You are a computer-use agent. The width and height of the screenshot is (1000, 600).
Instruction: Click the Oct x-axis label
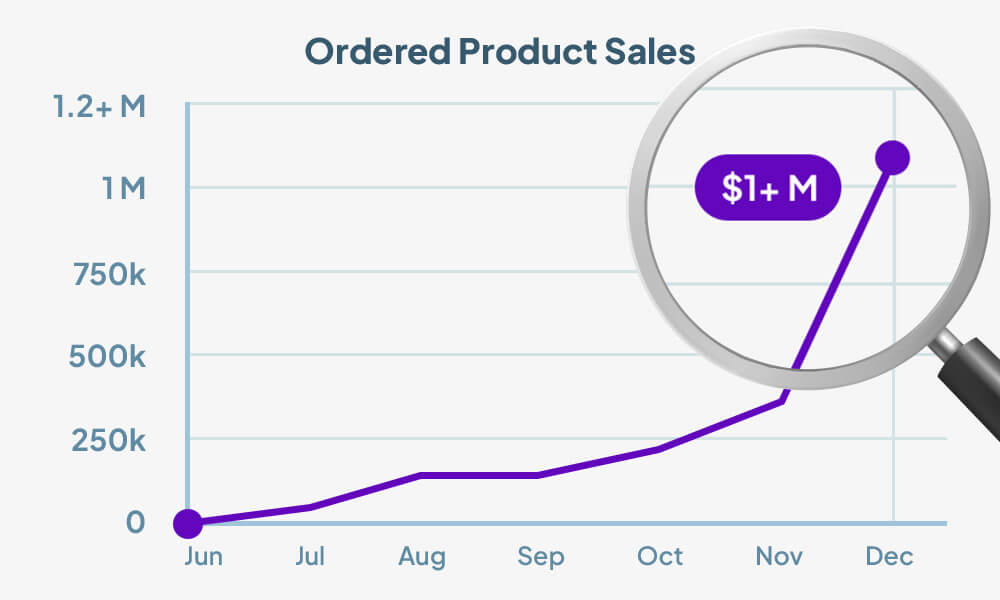(660, 557)
